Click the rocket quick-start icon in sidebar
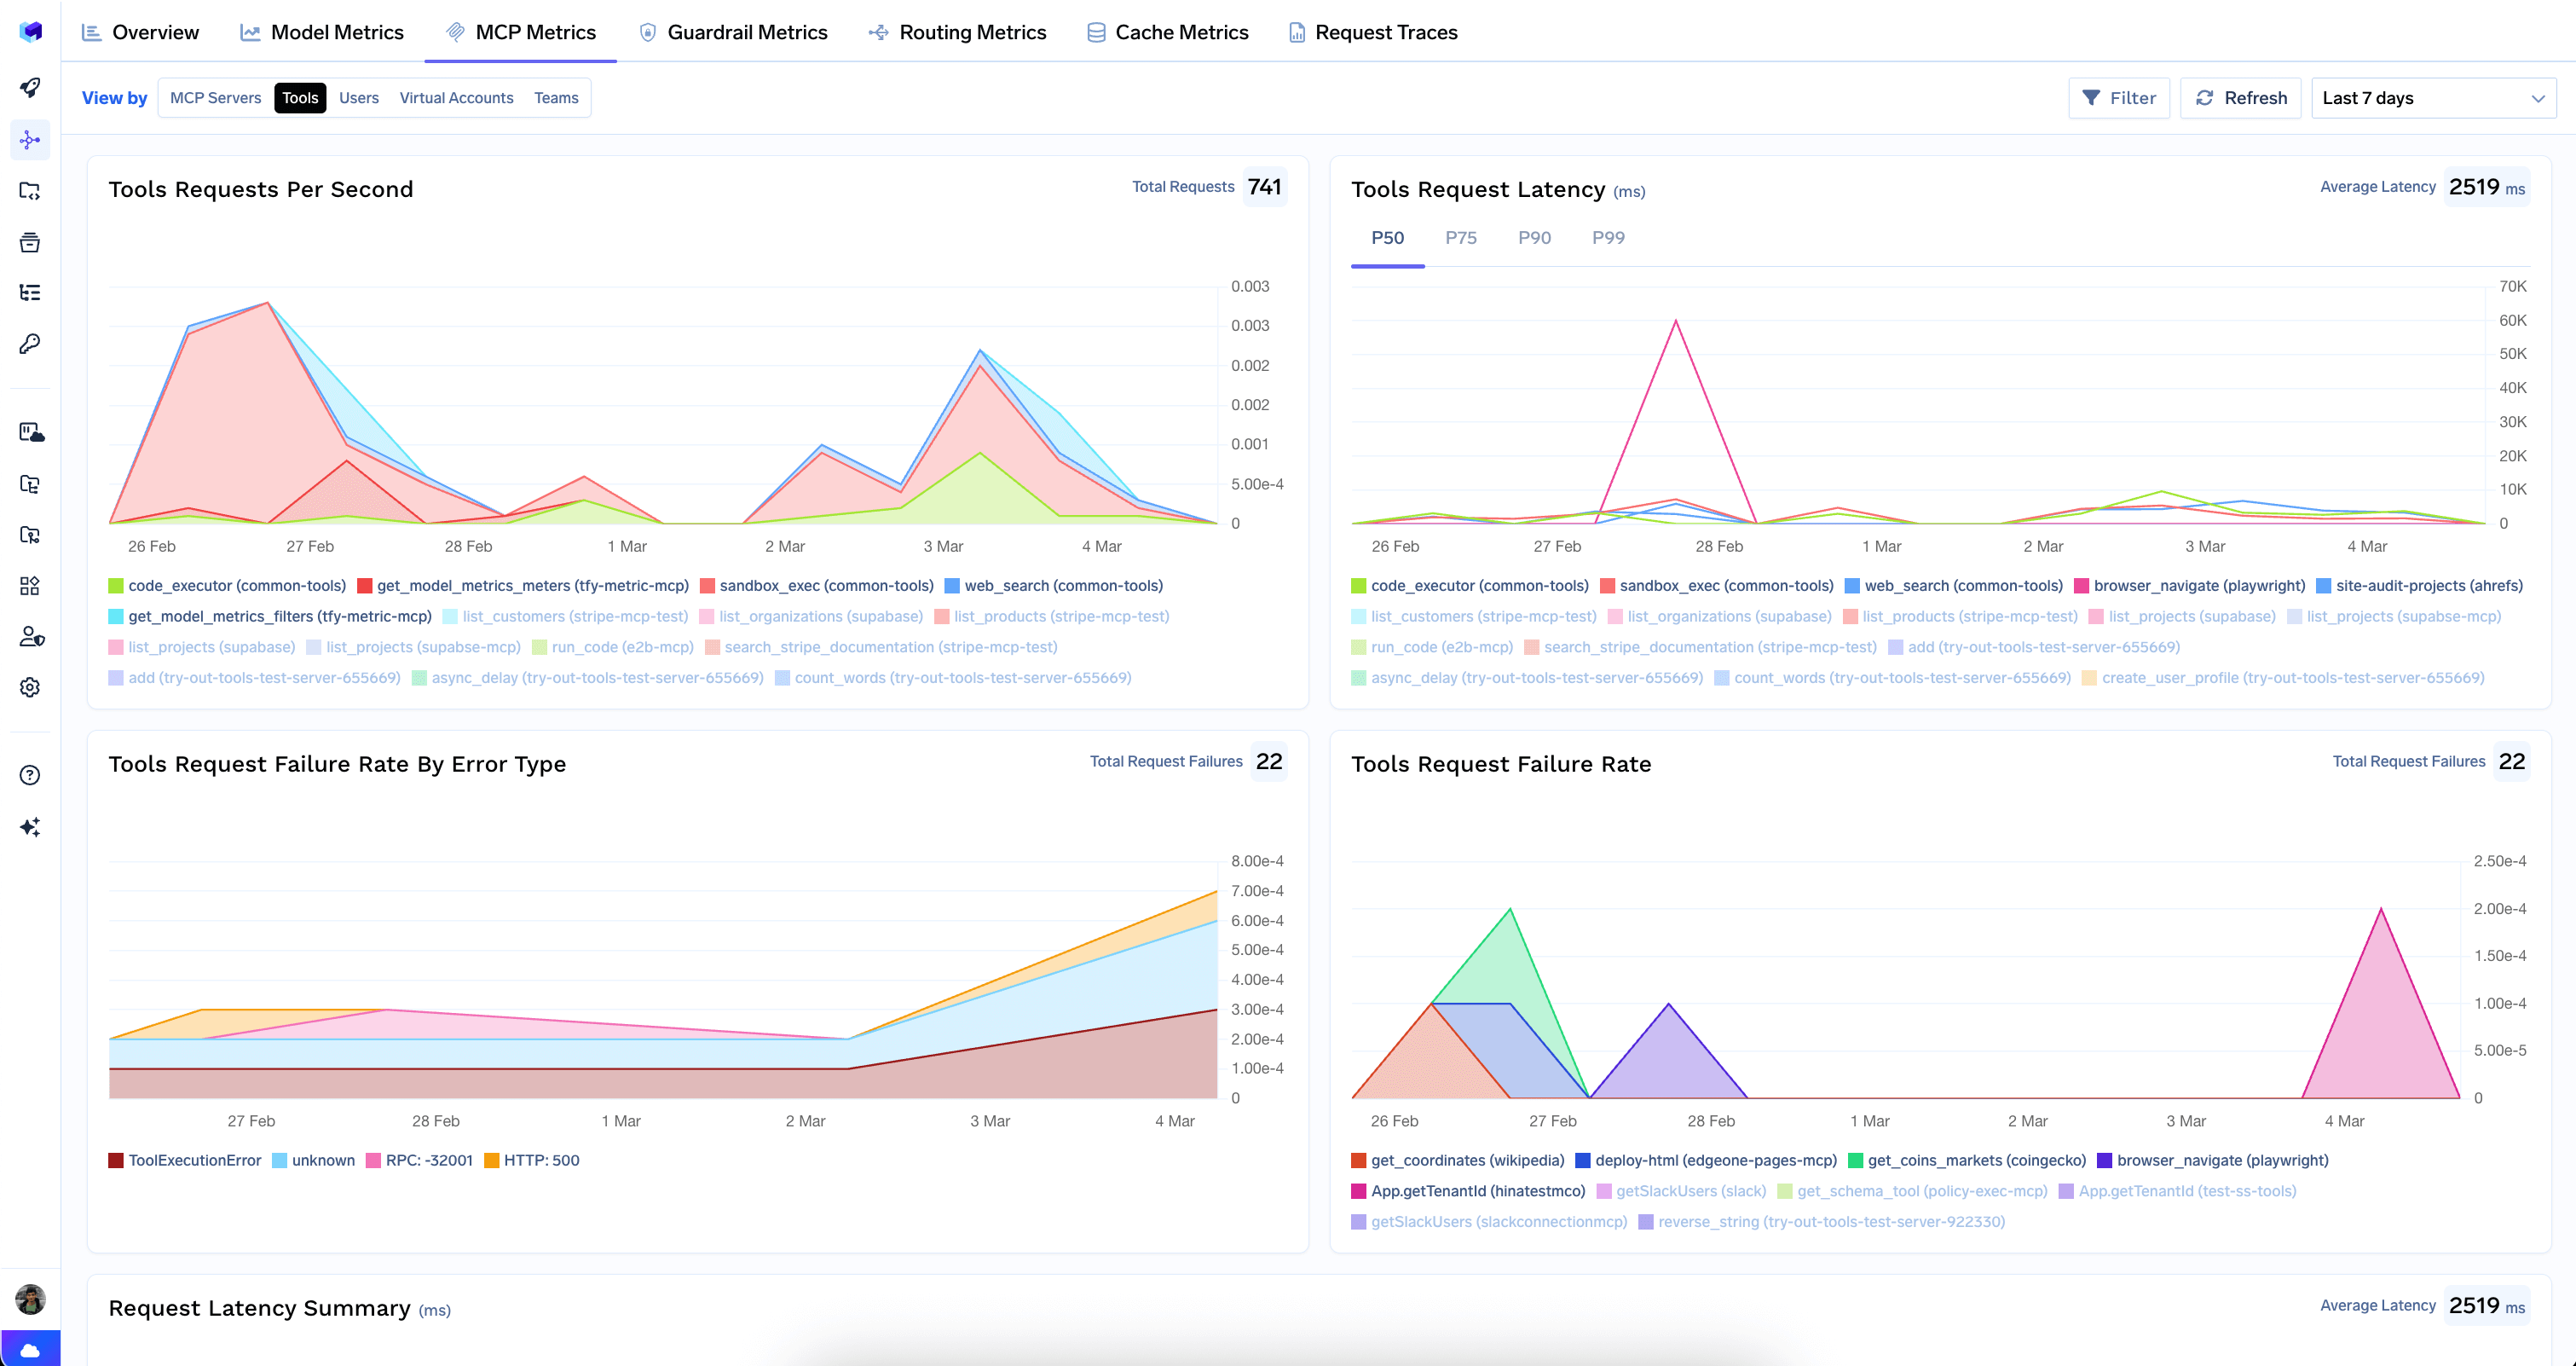 [x=30, y=88]
